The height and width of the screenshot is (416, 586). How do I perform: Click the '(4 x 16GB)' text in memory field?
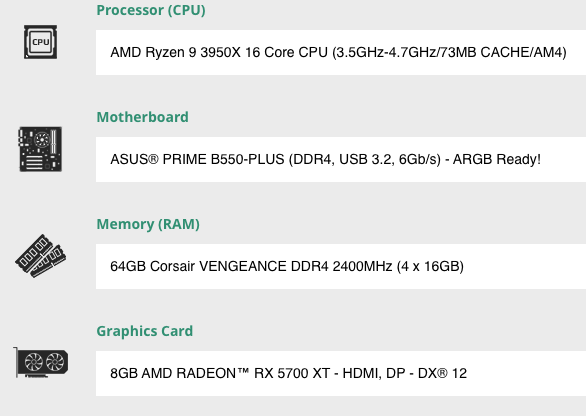(x=430, y=266)
